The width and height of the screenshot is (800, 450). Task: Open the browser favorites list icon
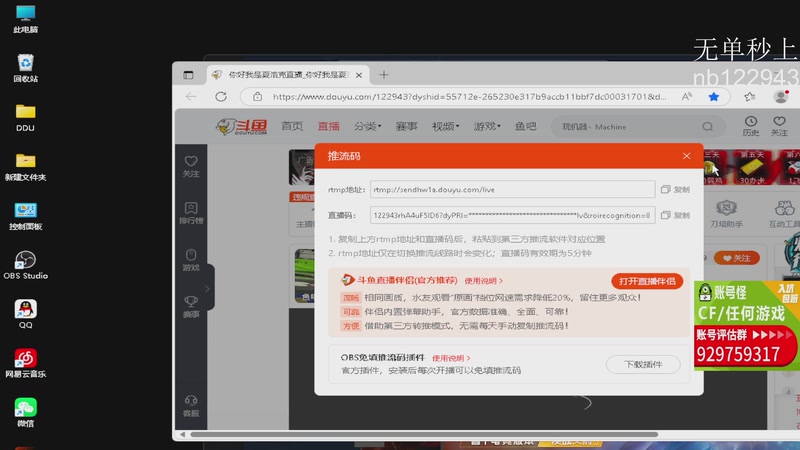point(749,96)
